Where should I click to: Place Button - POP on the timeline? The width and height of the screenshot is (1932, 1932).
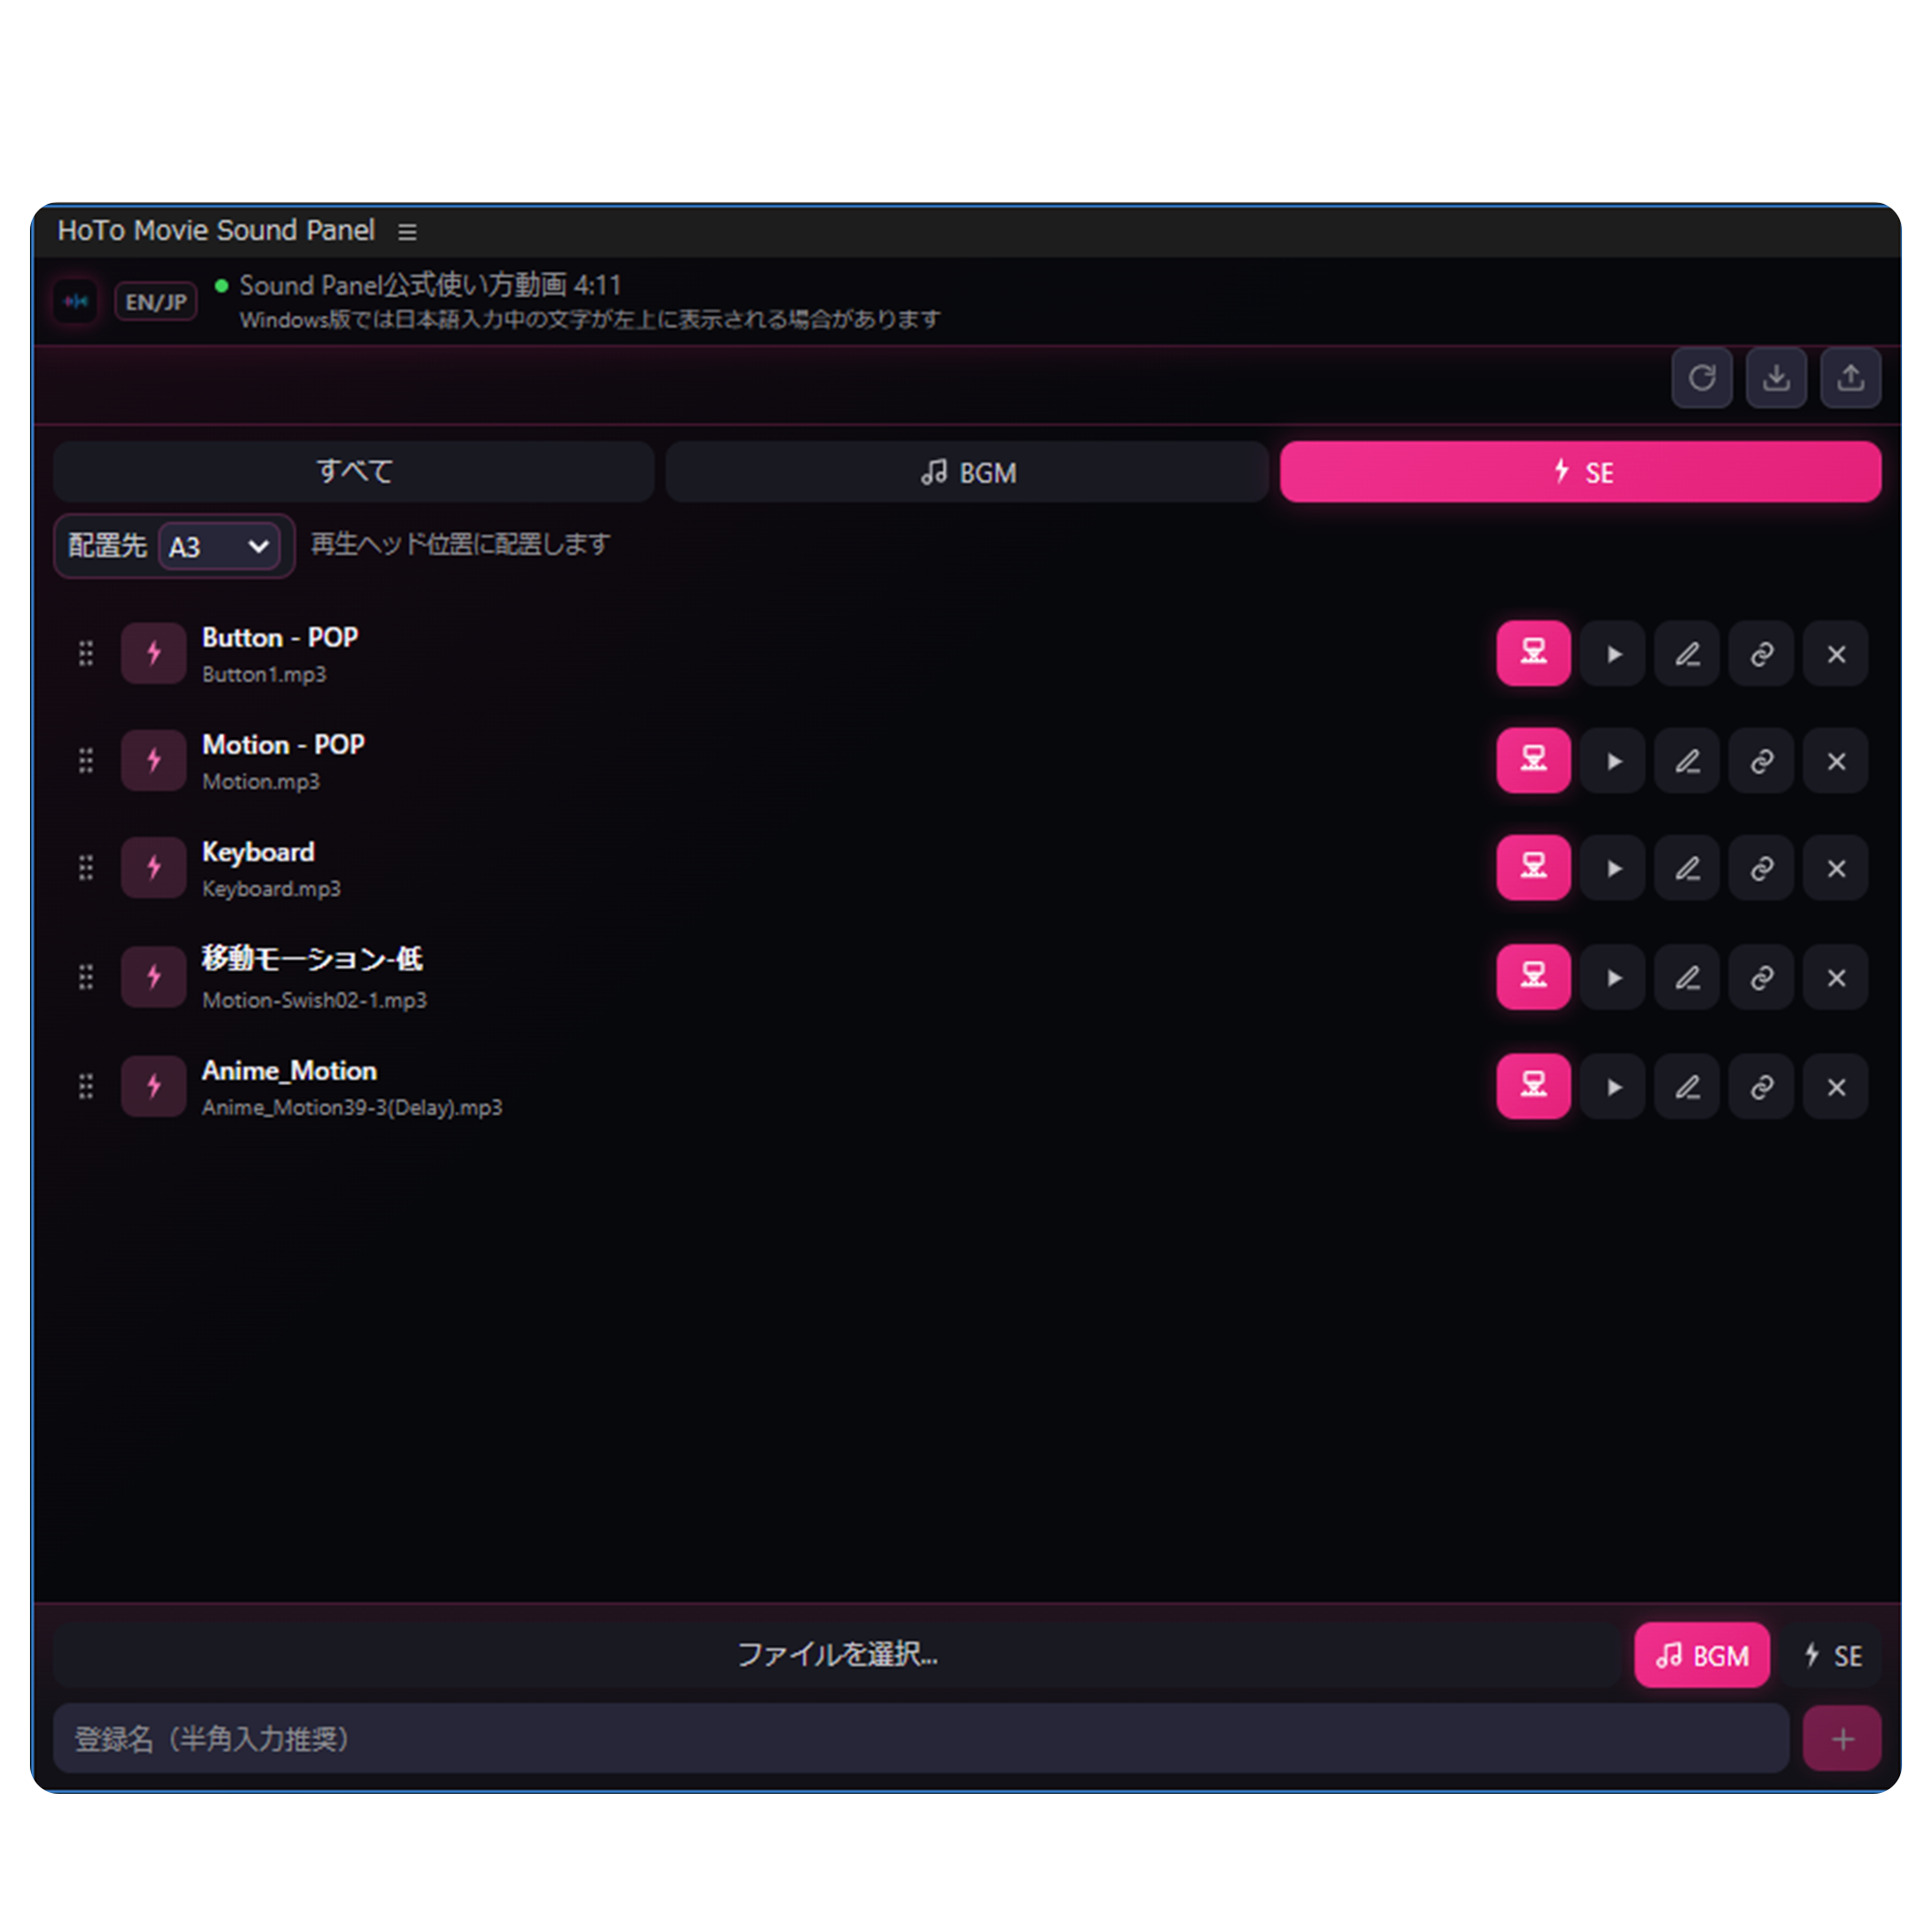tap(1533, 653)
